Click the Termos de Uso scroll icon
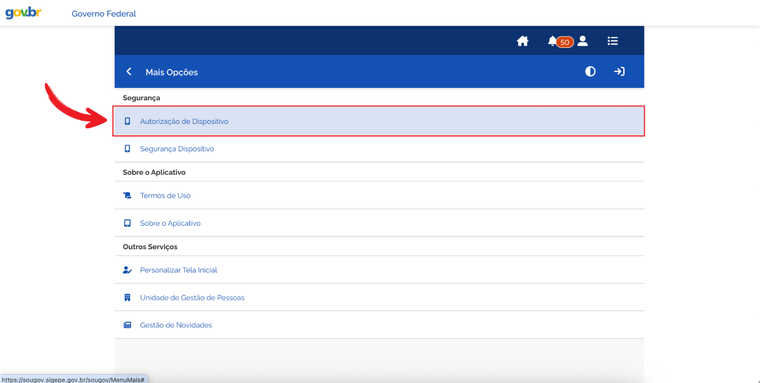This screenshot has height=383, width=760. point(127,196)
